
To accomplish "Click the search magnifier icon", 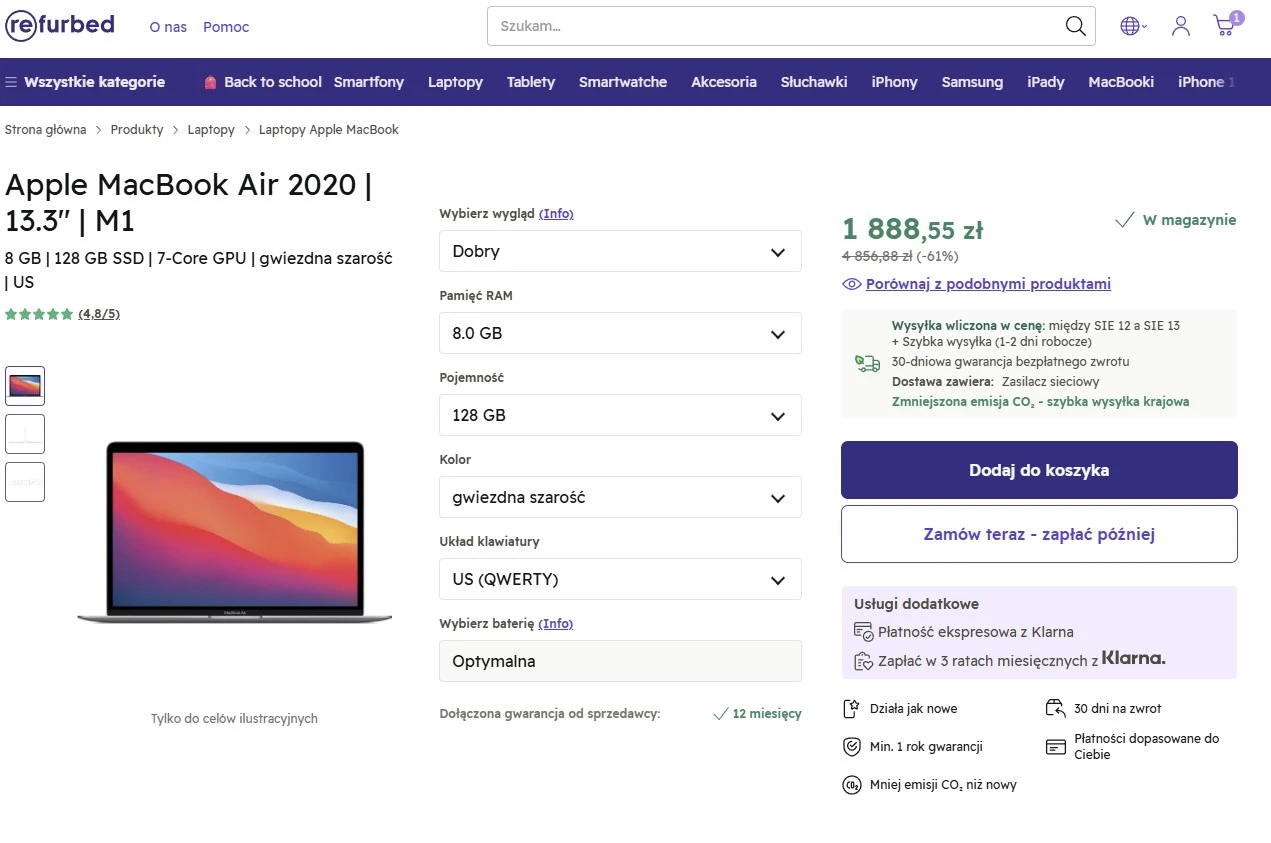I will click(1075, 26).
